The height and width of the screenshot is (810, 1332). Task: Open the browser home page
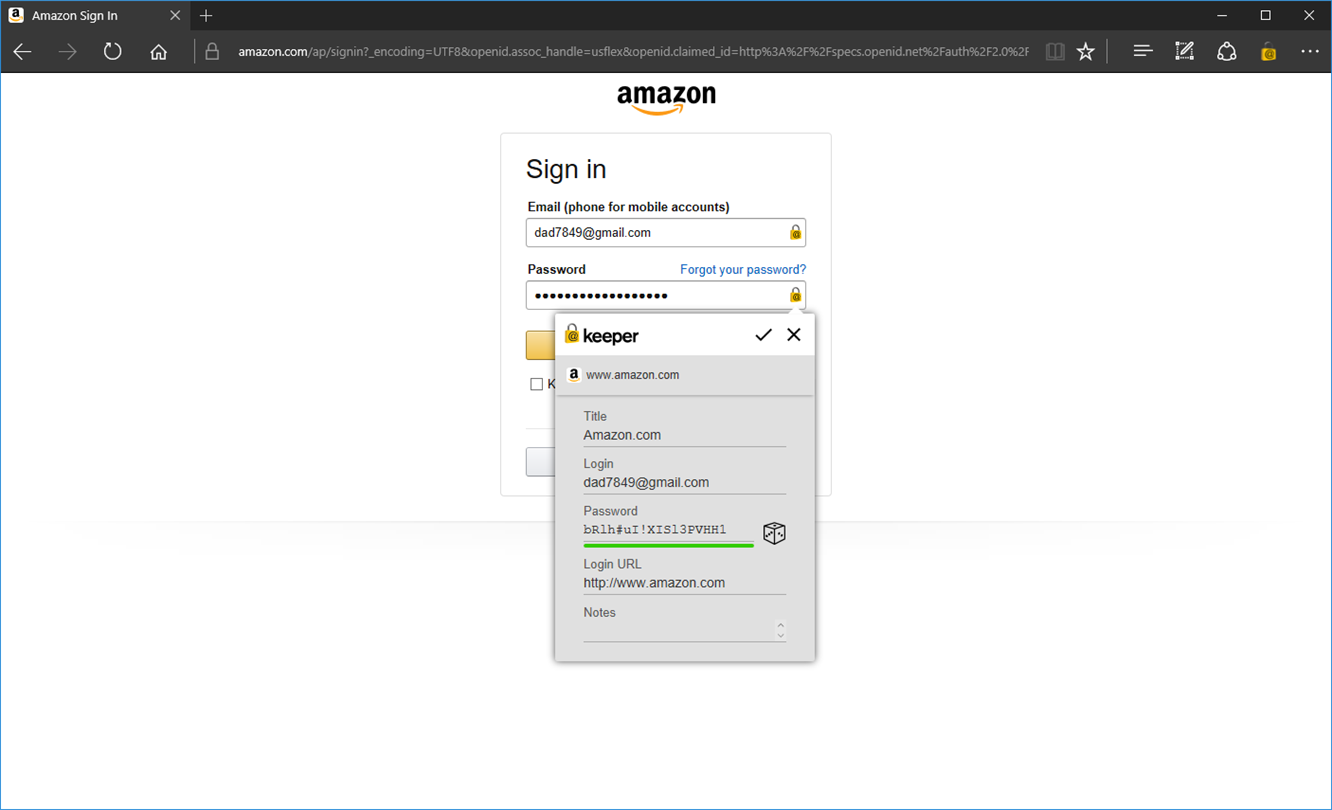(158, 52)
